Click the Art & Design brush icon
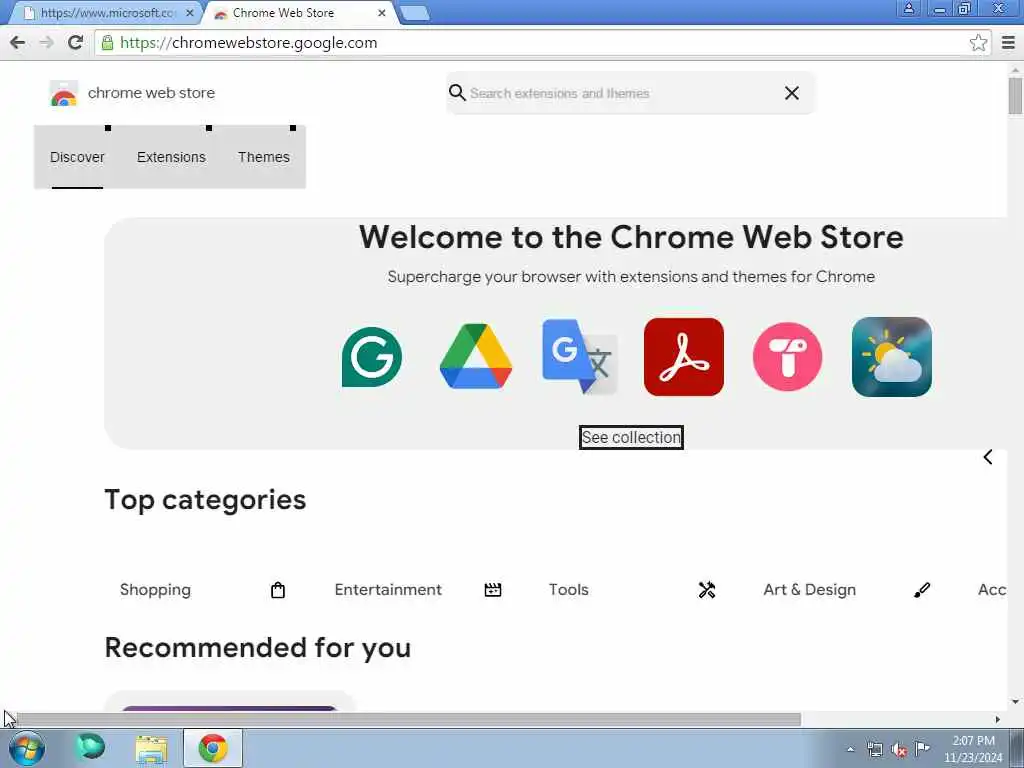 [x=921, y=590]
